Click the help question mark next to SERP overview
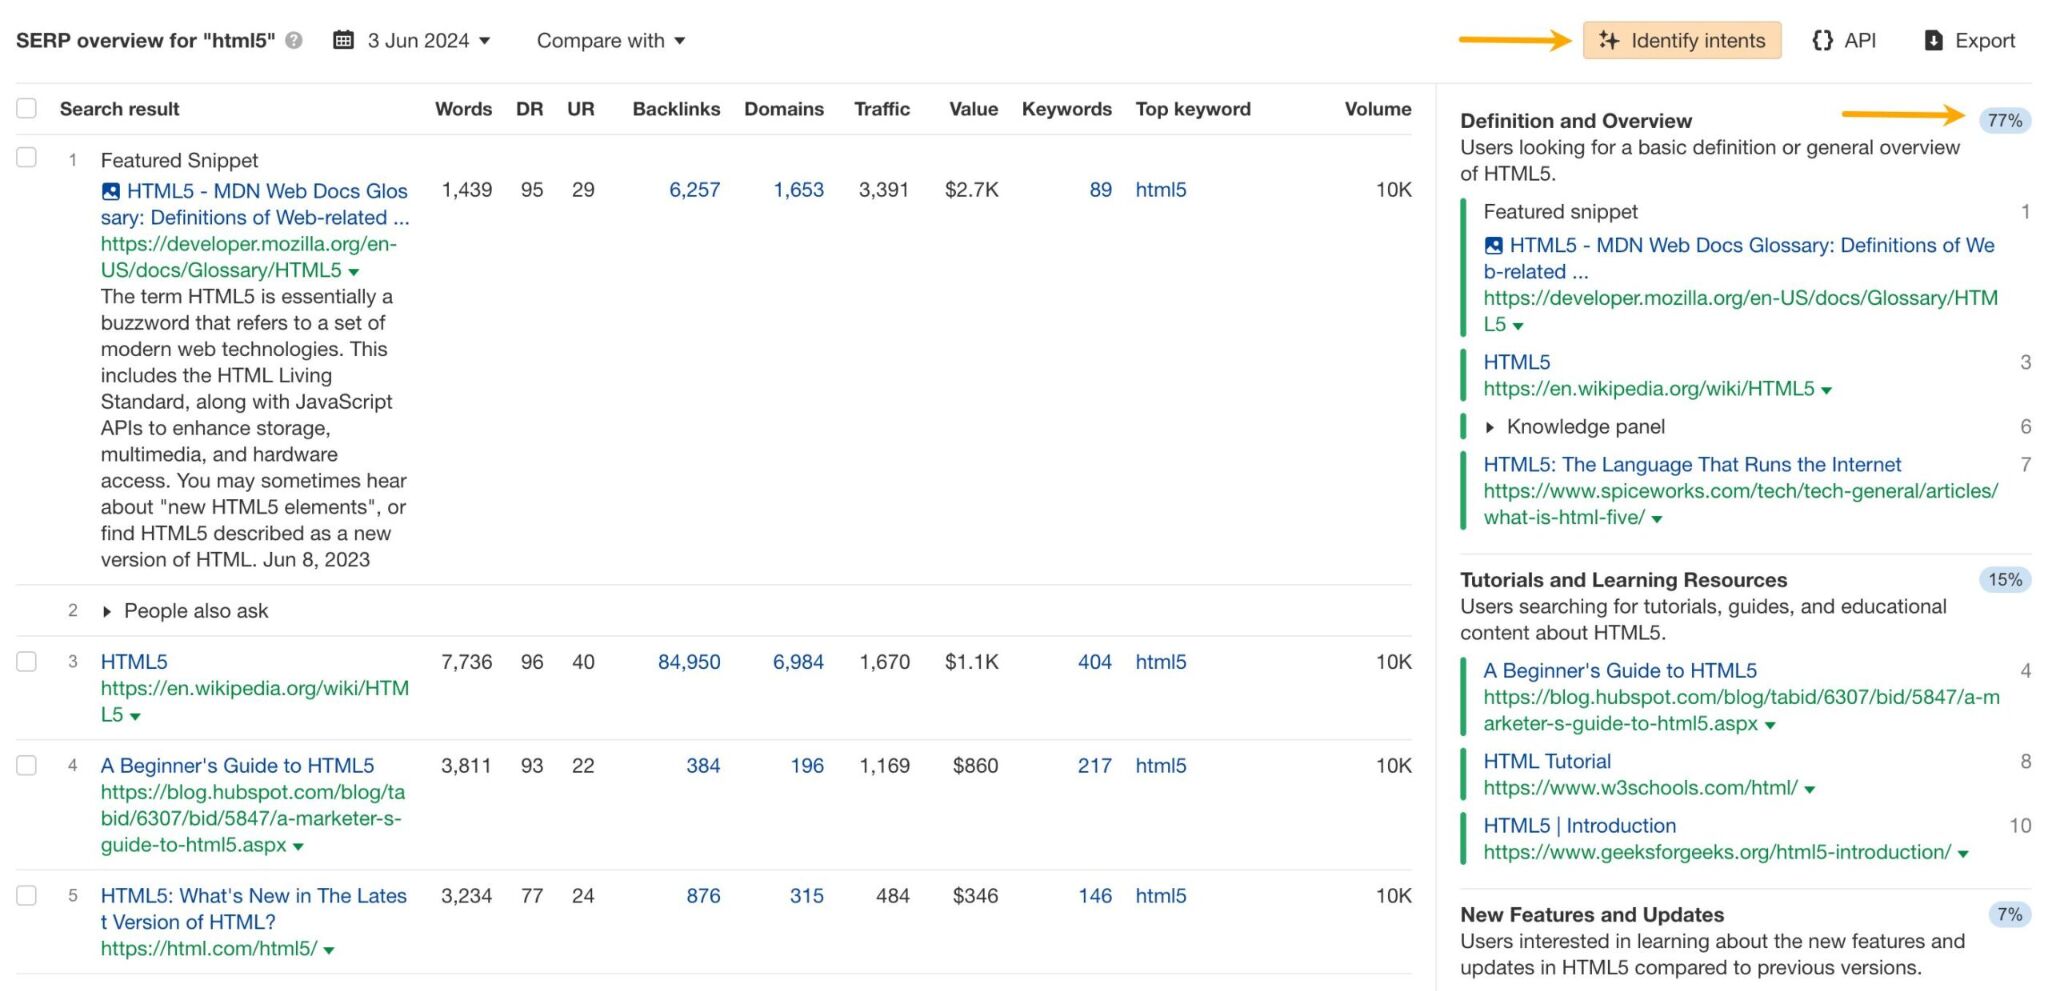The height and width of the screenshot is (991, 2048). [x=291, y=41]
